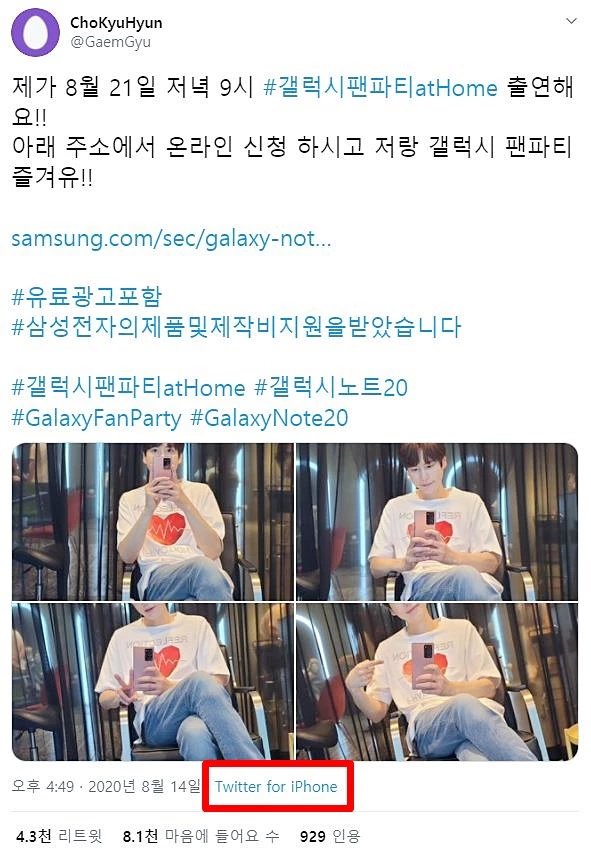This screenshot has height=861, width=591.
Task: Open the #삼성전자의제품및제작비지원을받았습니다 hashtag
Action: coord(236,327)
